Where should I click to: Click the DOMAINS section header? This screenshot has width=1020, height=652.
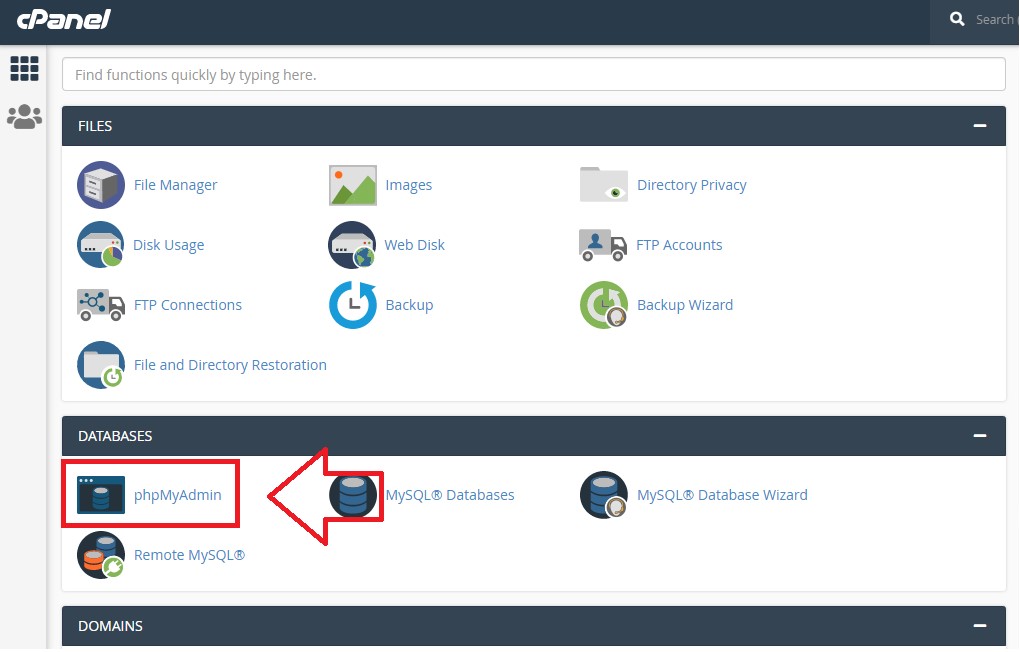(533, 626)
